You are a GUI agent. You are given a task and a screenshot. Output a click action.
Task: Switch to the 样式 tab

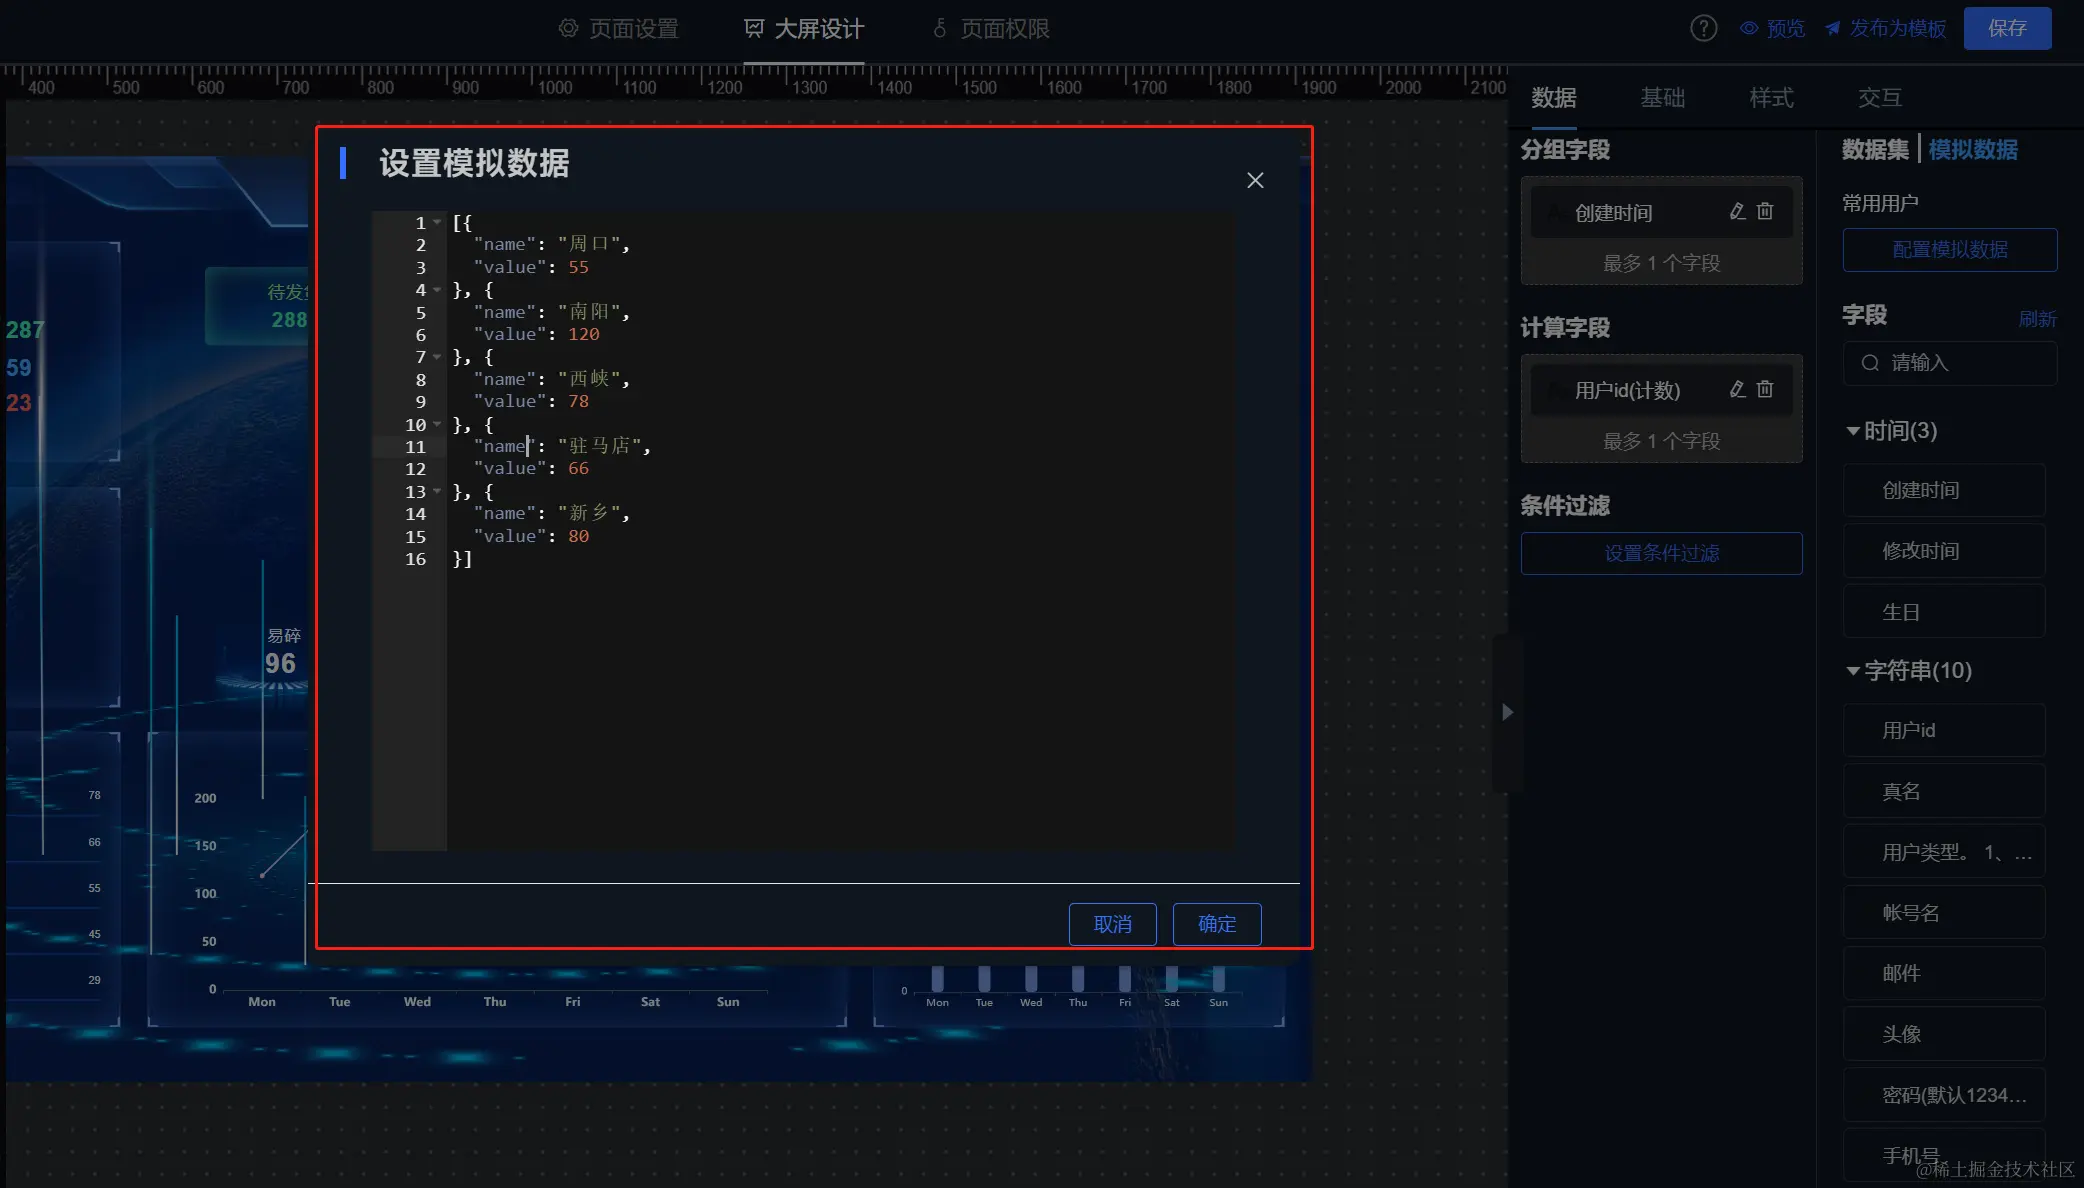(1771, 98)
